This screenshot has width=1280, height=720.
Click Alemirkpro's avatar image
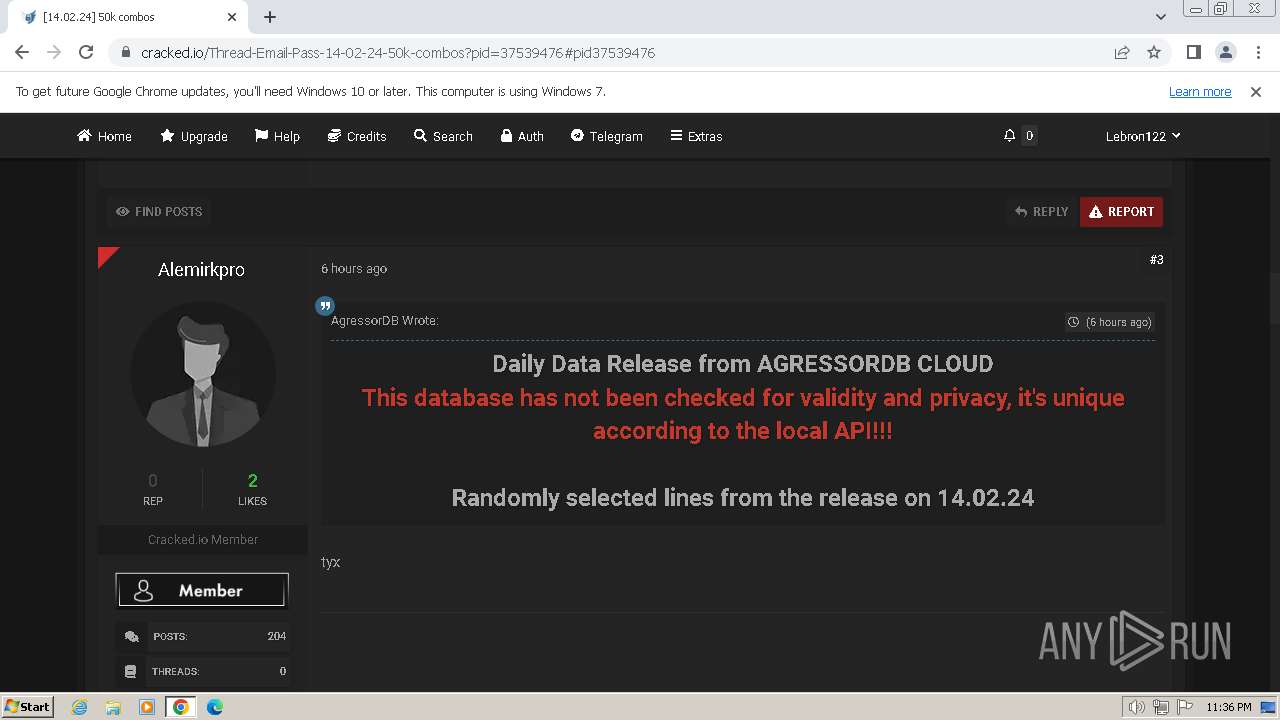pos(203,375)
